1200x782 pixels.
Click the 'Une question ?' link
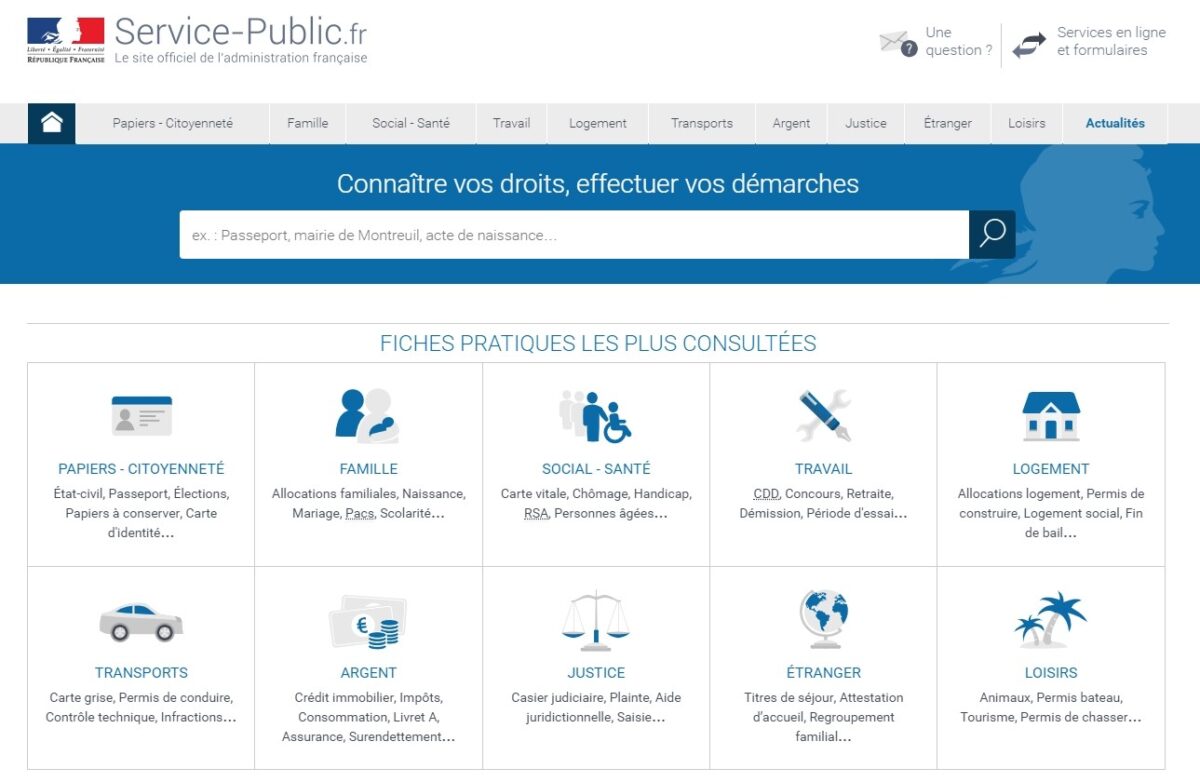[x=959, y=42]
